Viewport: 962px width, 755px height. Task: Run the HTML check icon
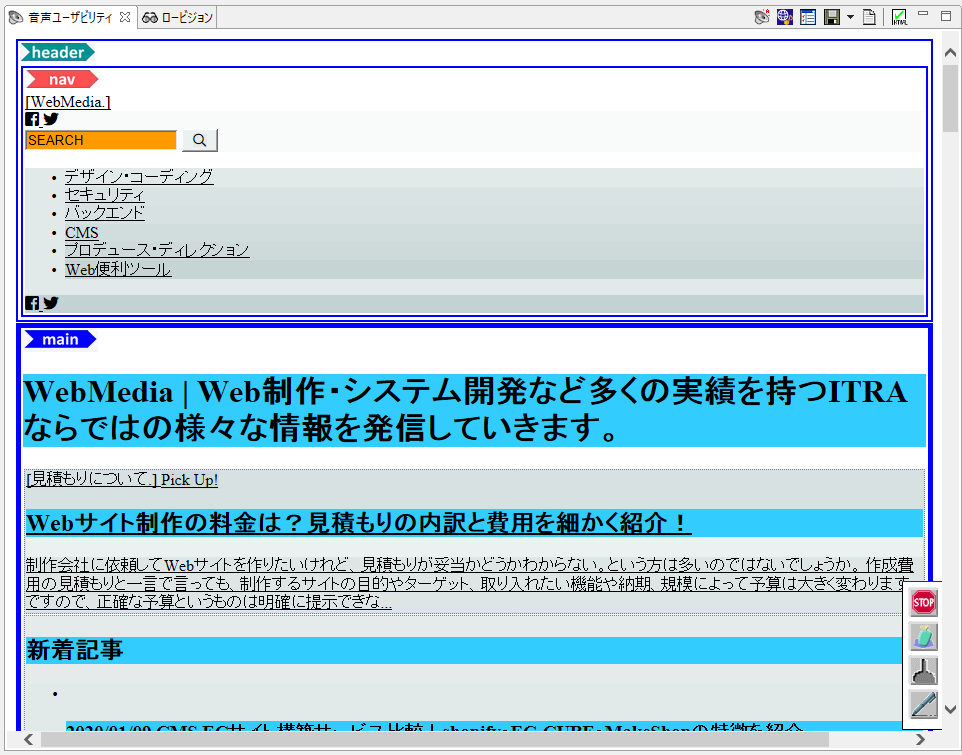tap(899, 17)
